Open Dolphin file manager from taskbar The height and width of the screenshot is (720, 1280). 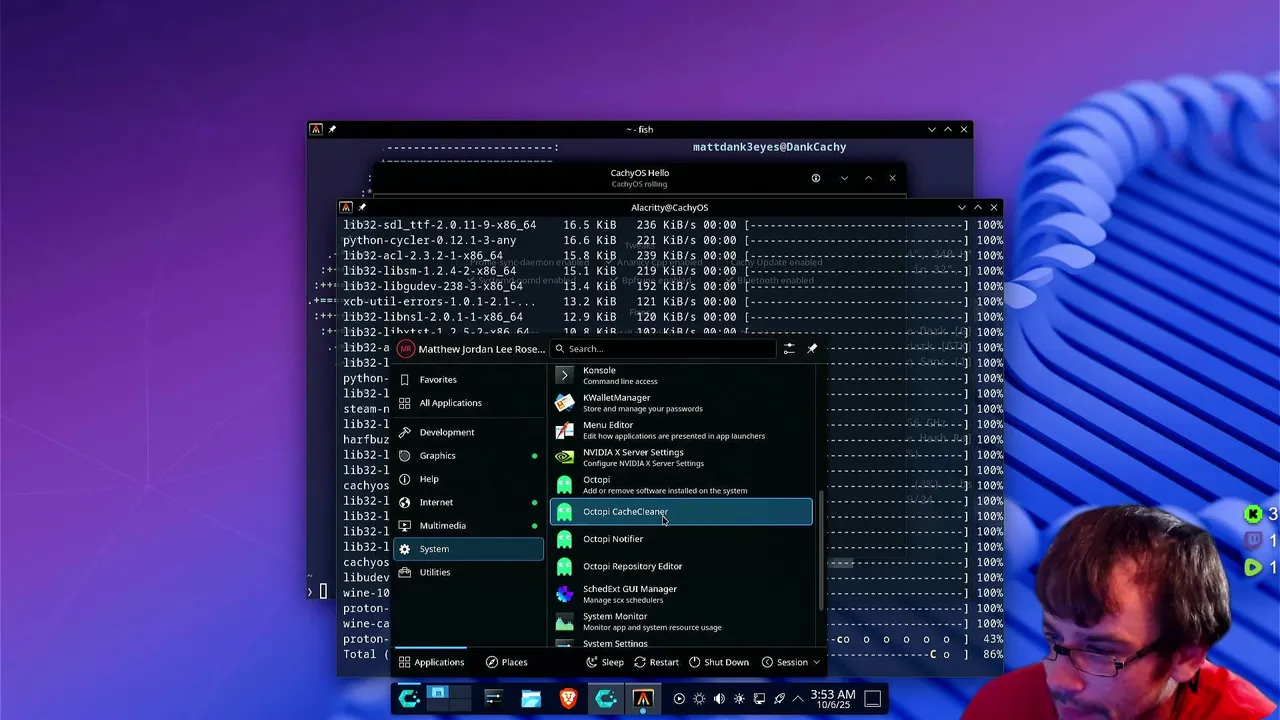click(x=531, y=699)
